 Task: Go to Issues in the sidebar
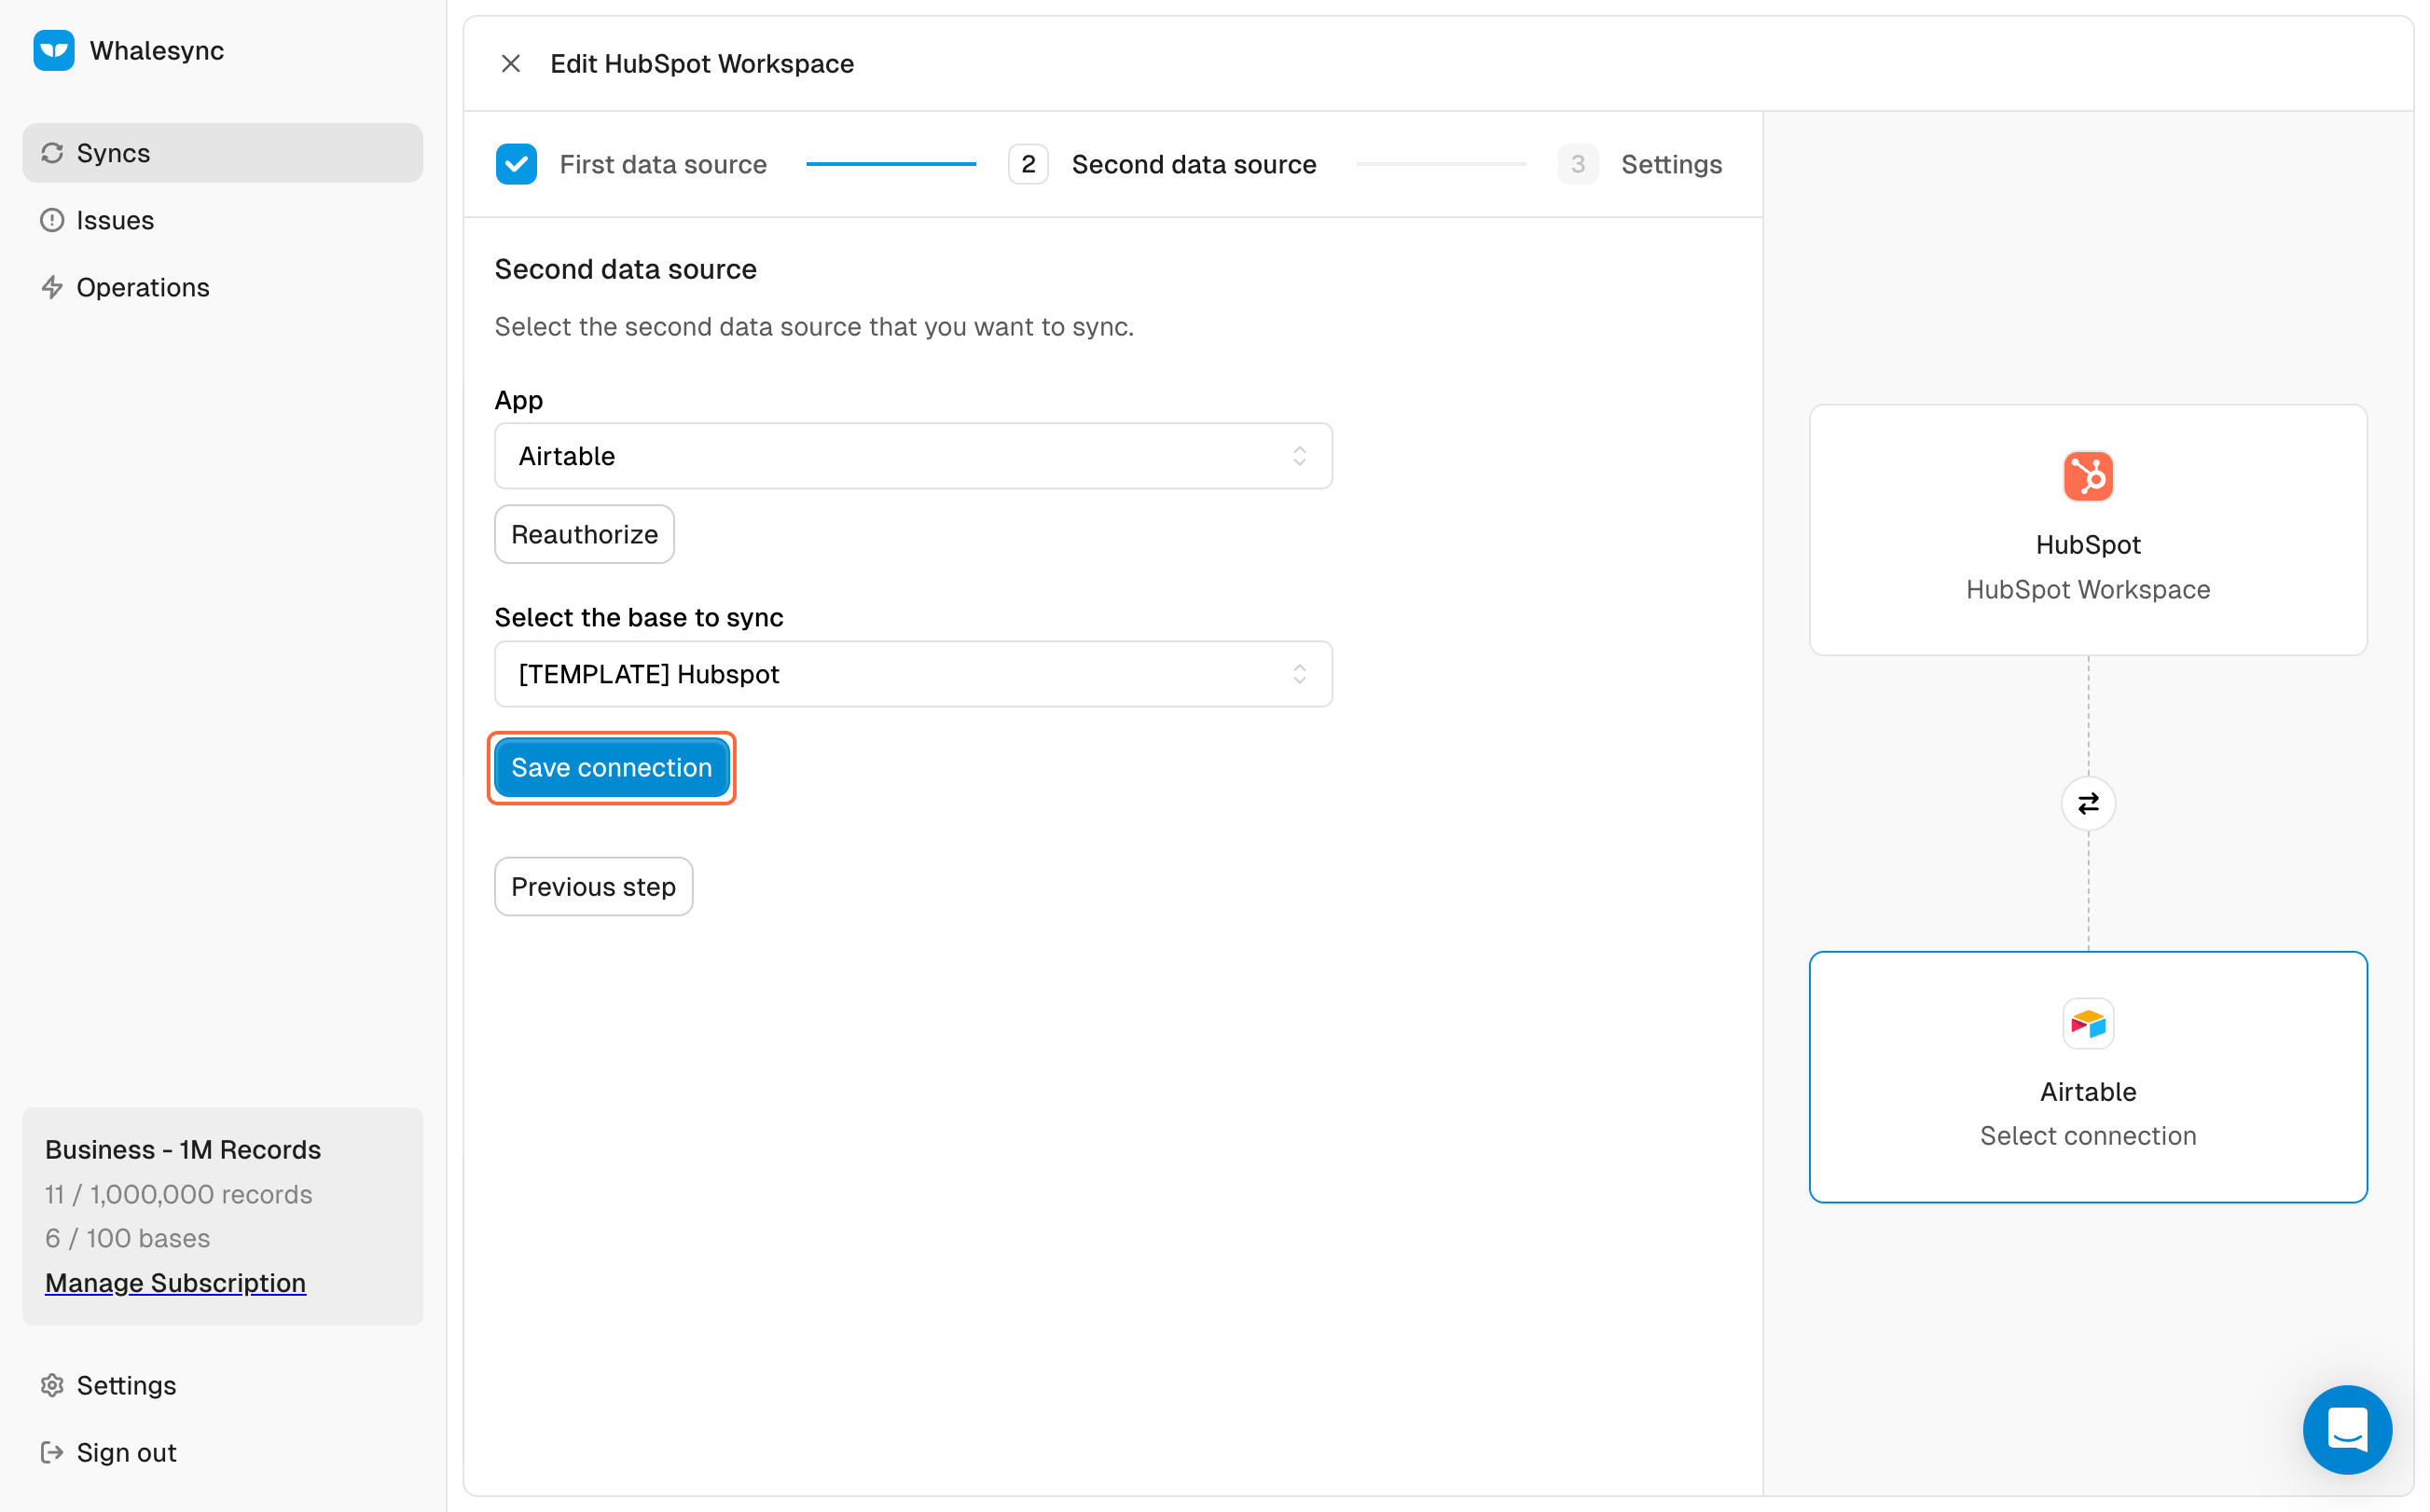coord(114,220)
